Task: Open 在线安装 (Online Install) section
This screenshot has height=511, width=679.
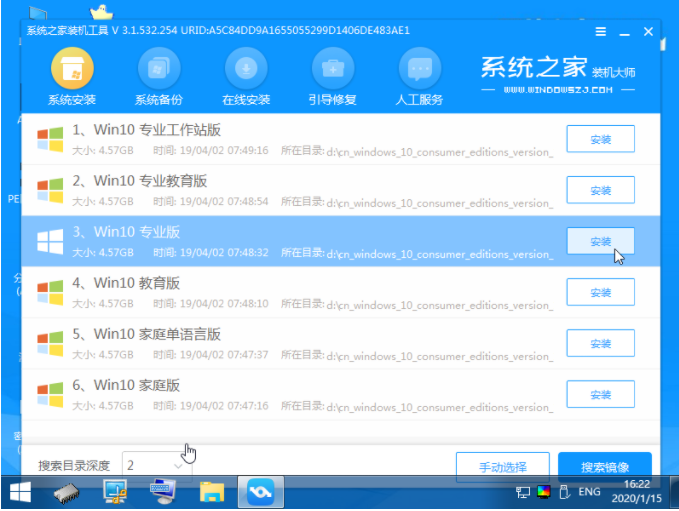Action: coord(246,77)
